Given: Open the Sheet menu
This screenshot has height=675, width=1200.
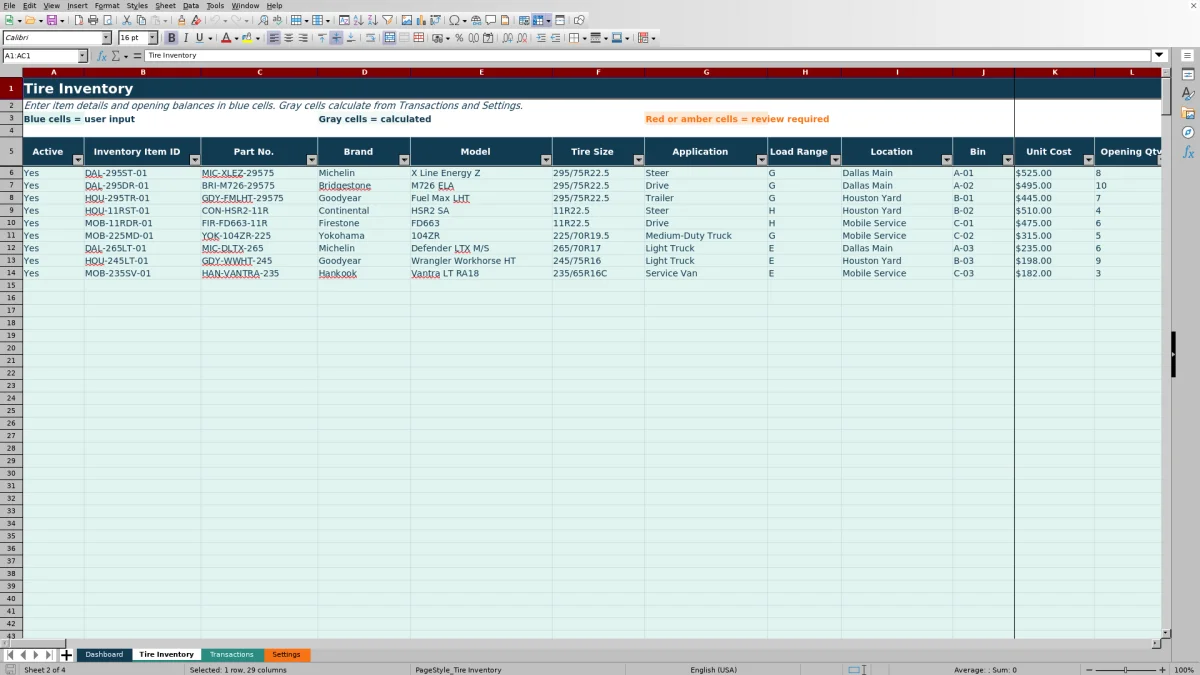Looking at the screenshot, I should point(165,6).
